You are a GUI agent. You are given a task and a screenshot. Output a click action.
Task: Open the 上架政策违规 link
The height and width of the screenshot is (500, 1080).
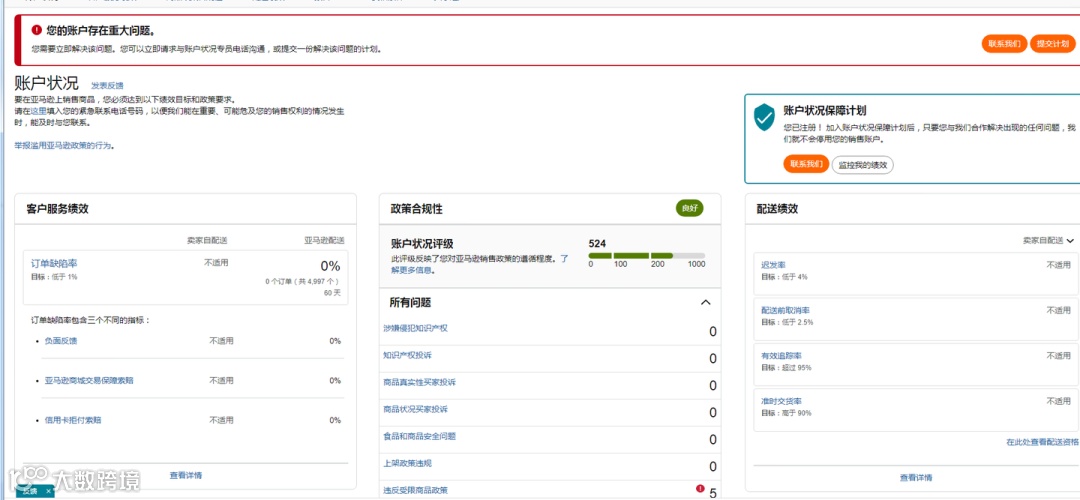(407, 463)
